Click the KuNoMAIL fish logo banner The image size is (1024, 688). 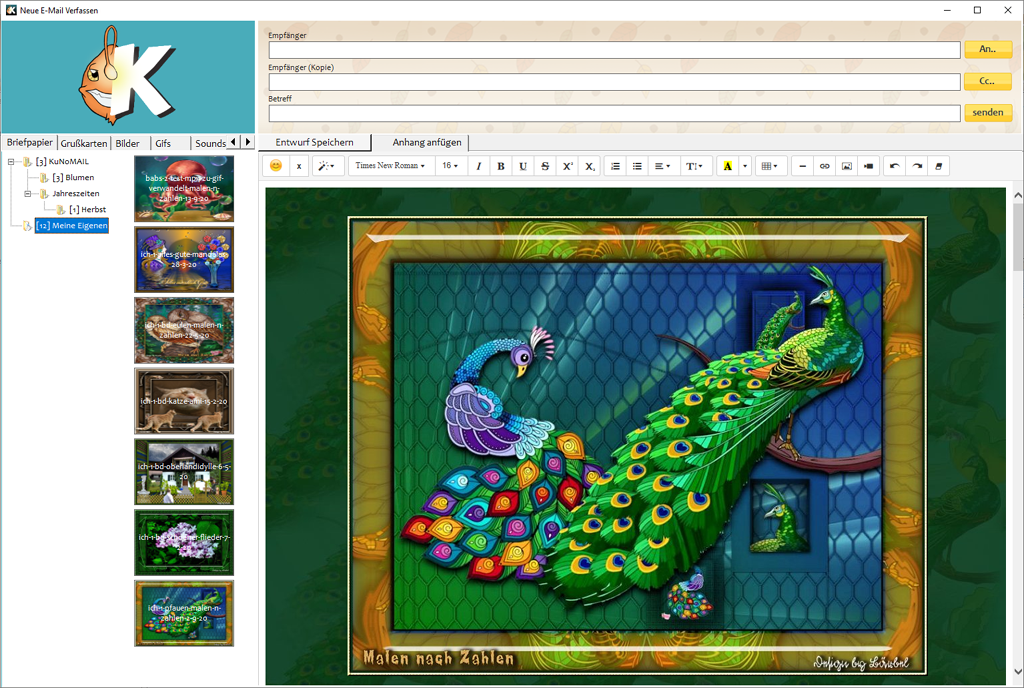point(128,77)
